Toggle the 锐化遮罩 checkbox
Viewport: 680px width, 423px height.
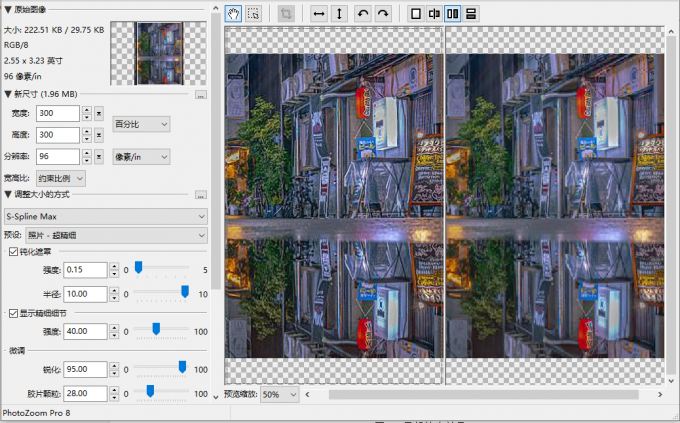pyautogui.click(x=12, y=251)
